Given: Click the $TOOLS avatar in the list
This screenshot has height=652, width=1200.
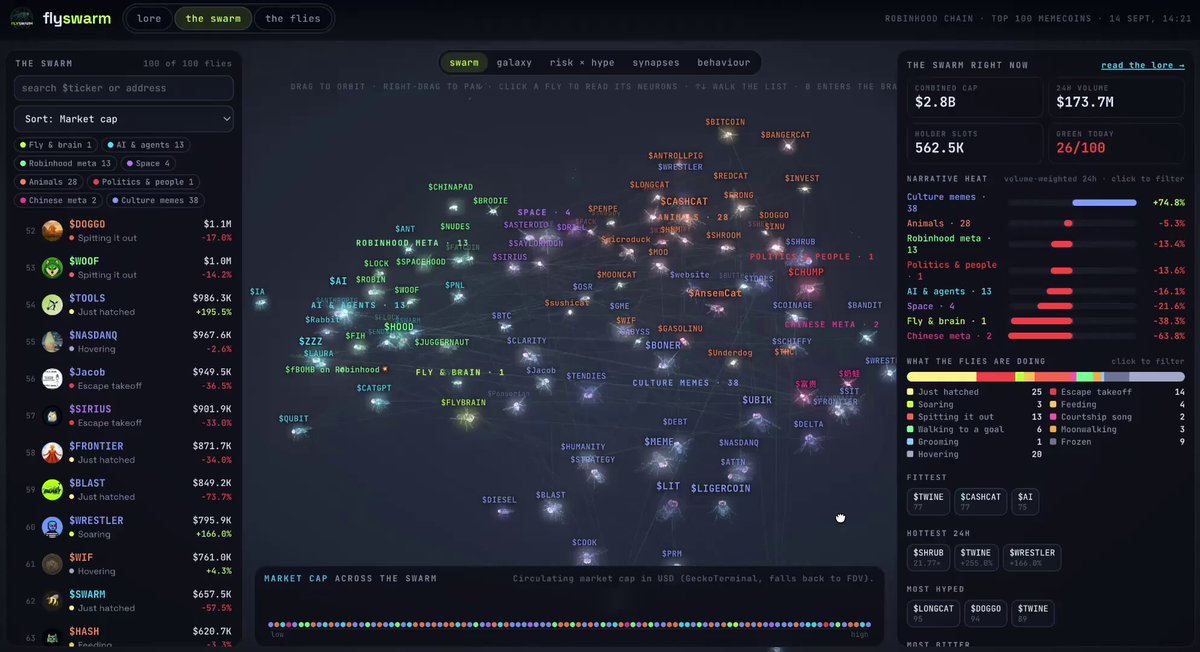Looking at the screenshot, I should (x=52, y=305).
